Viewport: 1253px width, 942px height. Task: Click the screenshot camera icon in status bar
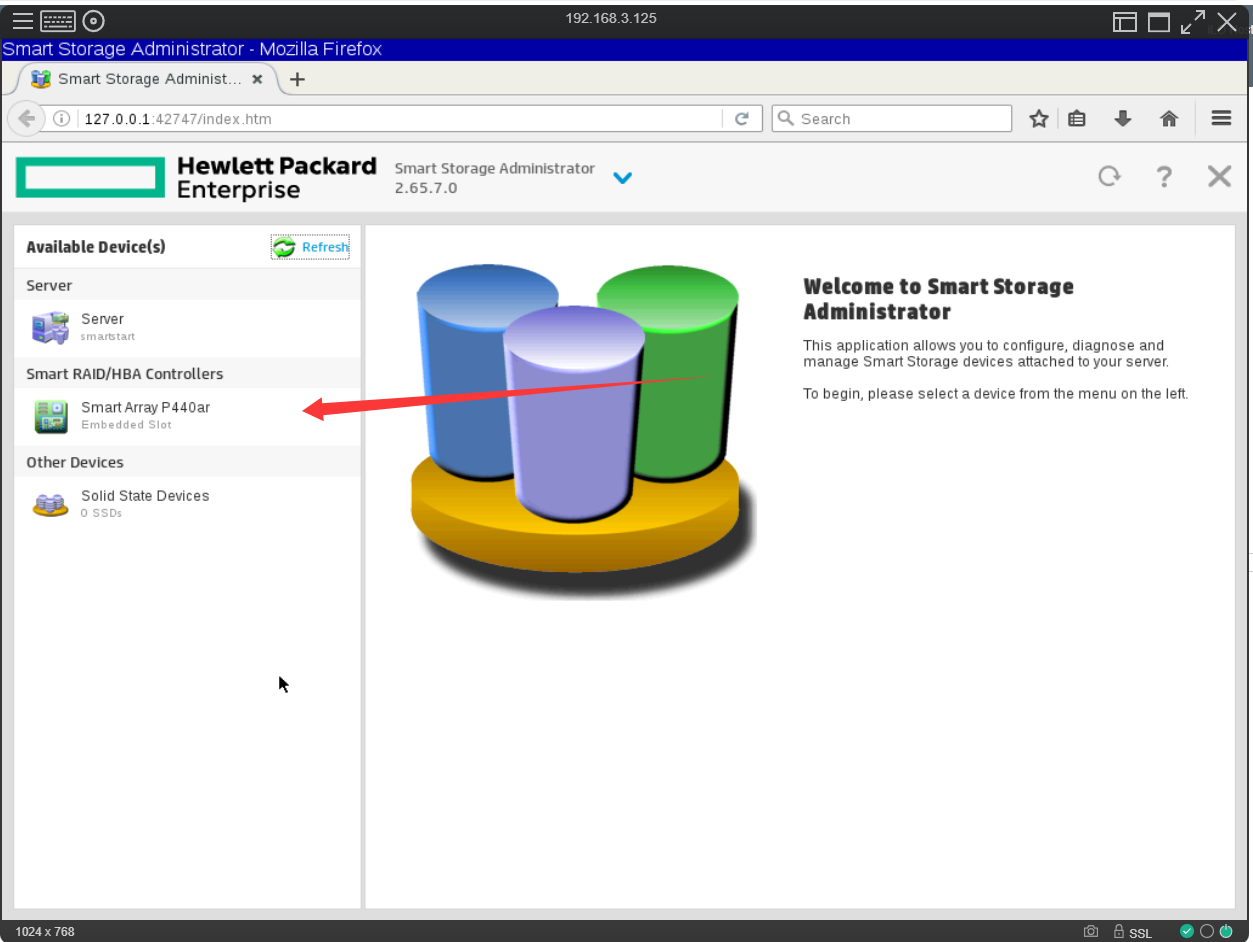(x=1091, y=932)
